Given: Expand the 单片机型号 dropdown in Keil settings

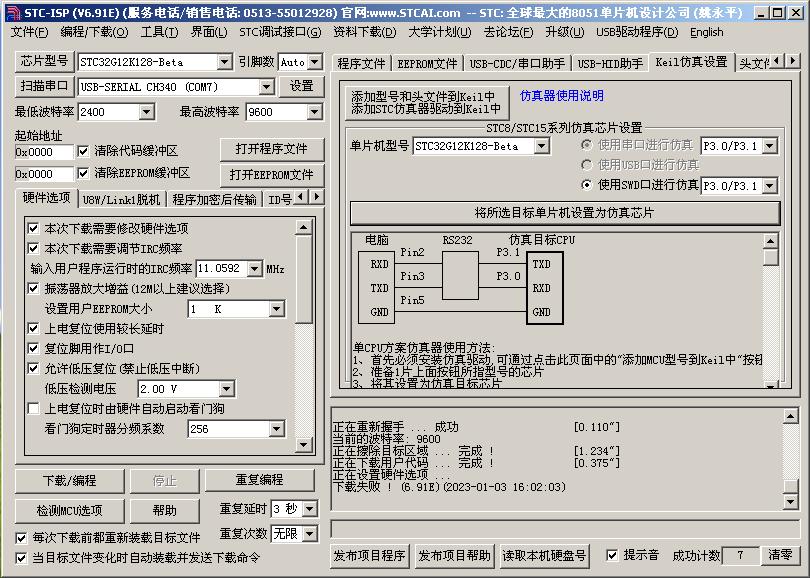Looking at the screenshot, I should 541,146.
